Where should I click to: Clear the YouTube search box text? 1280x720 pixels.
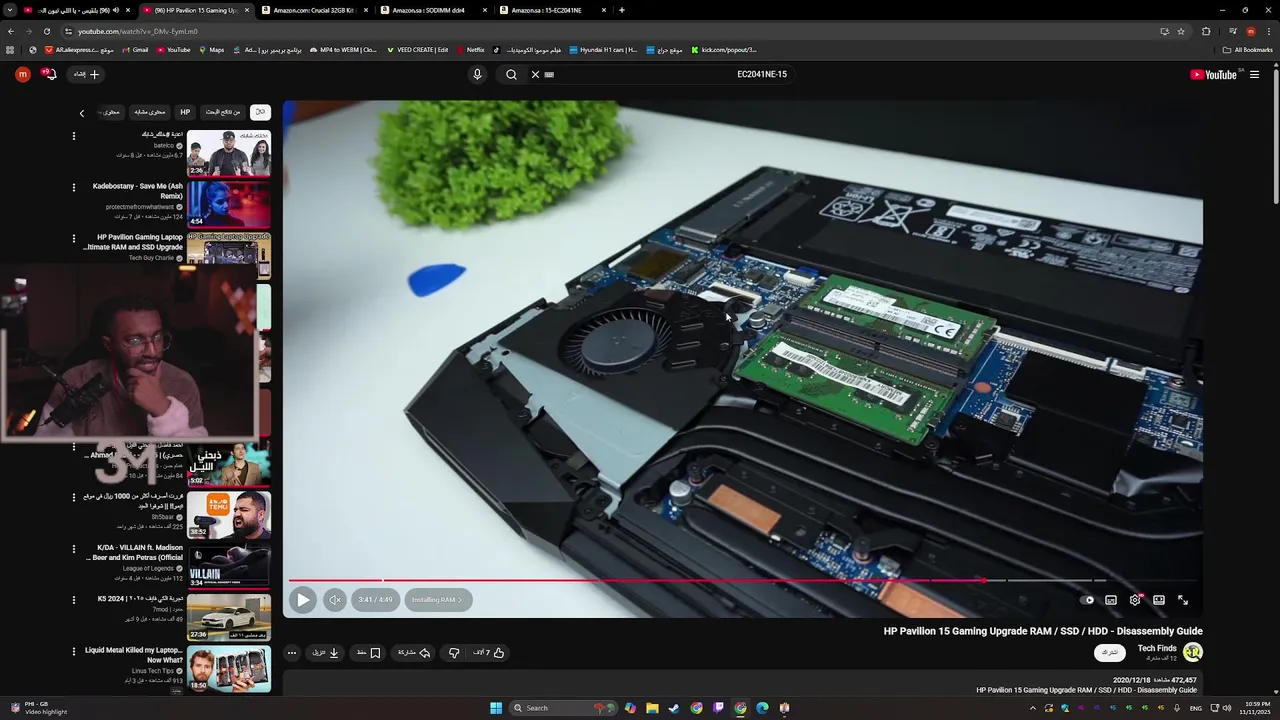(x=535, y=74)
